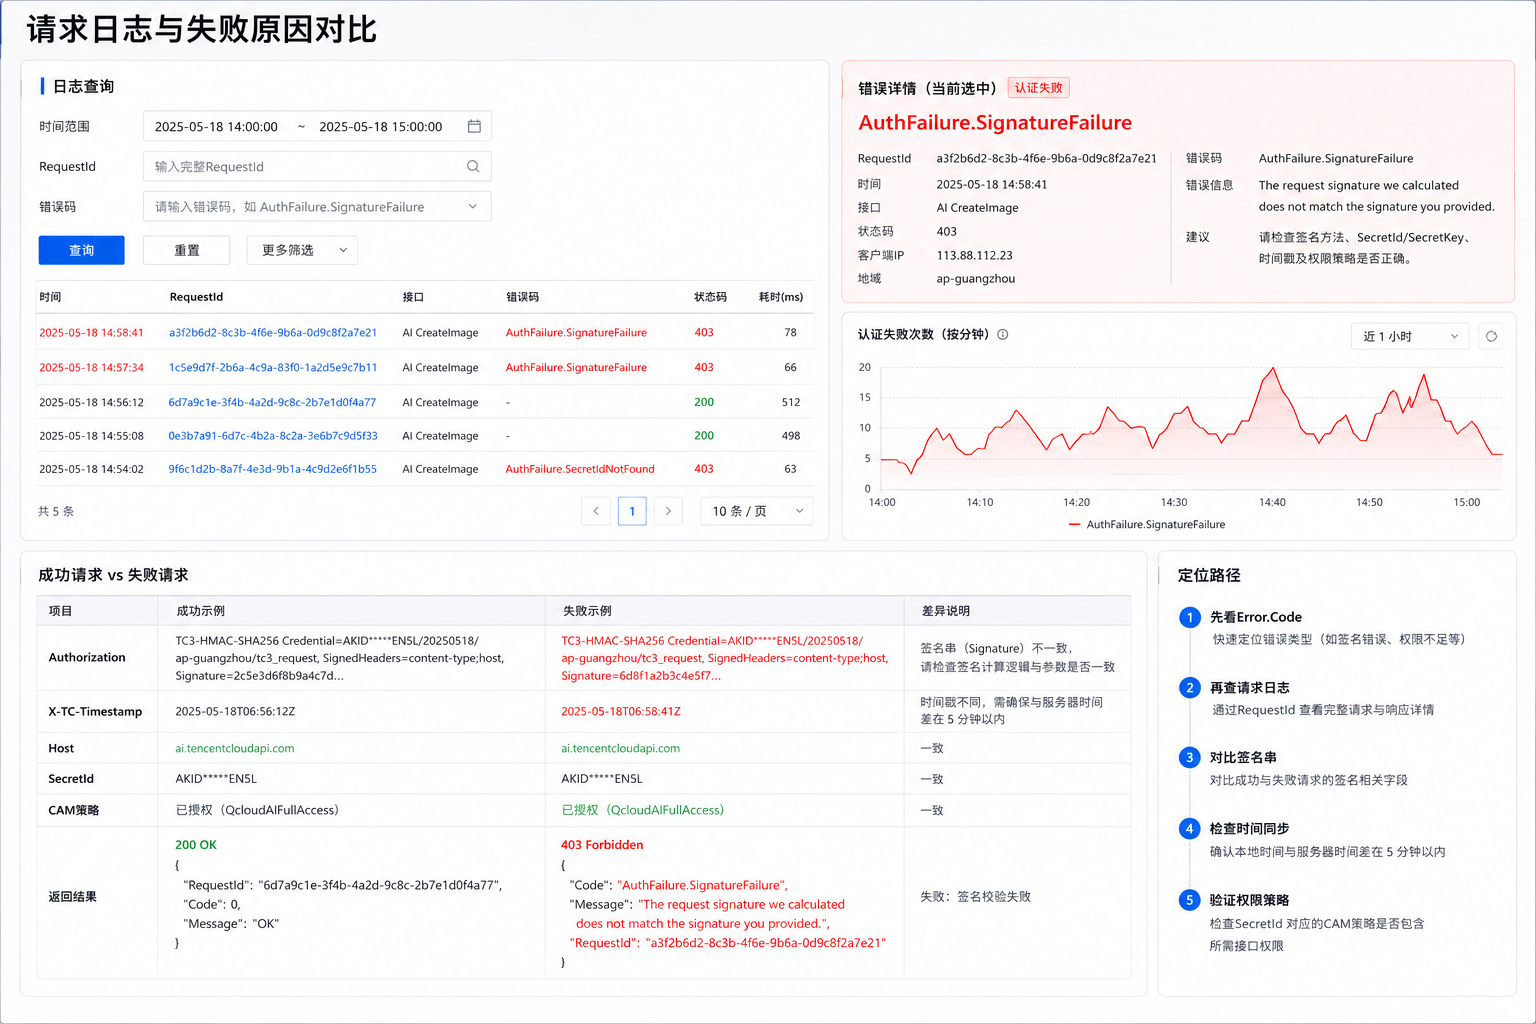The height and width of the screenshot is (1024, 1536).
Task: Click step 5 验证权限策略
Action: pos(1249,901)
